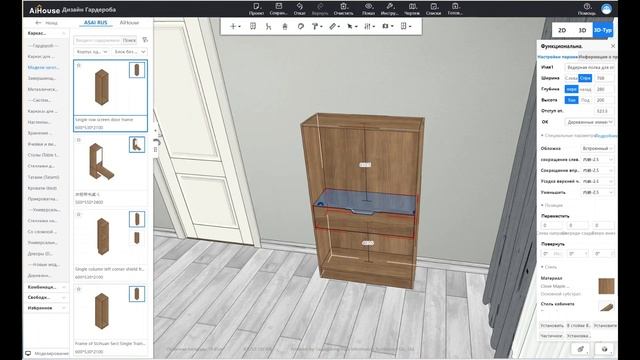Click the Сохранить (Save) icon in top bar
This screenshot has width=640, height=360.
tap(278, 8)
